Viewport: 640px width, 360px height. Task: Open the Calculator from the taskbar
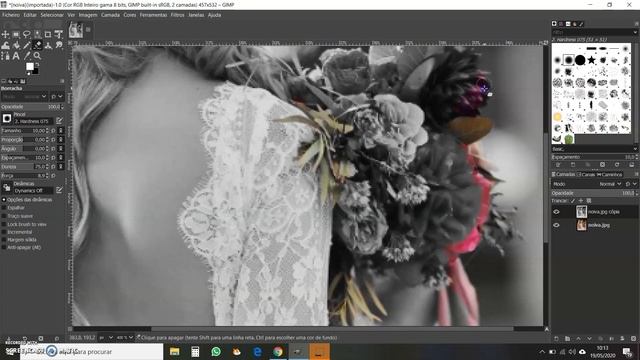[195, 351]
